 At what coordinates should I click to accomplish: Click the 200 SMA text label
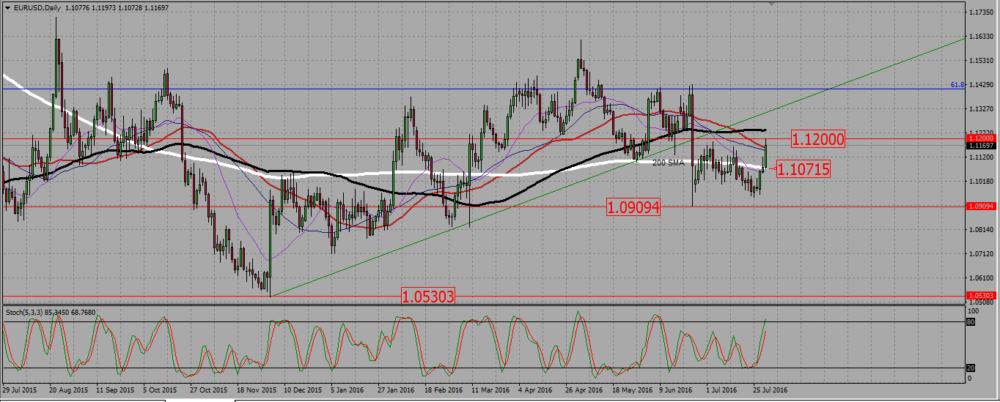tap(668, 163)
